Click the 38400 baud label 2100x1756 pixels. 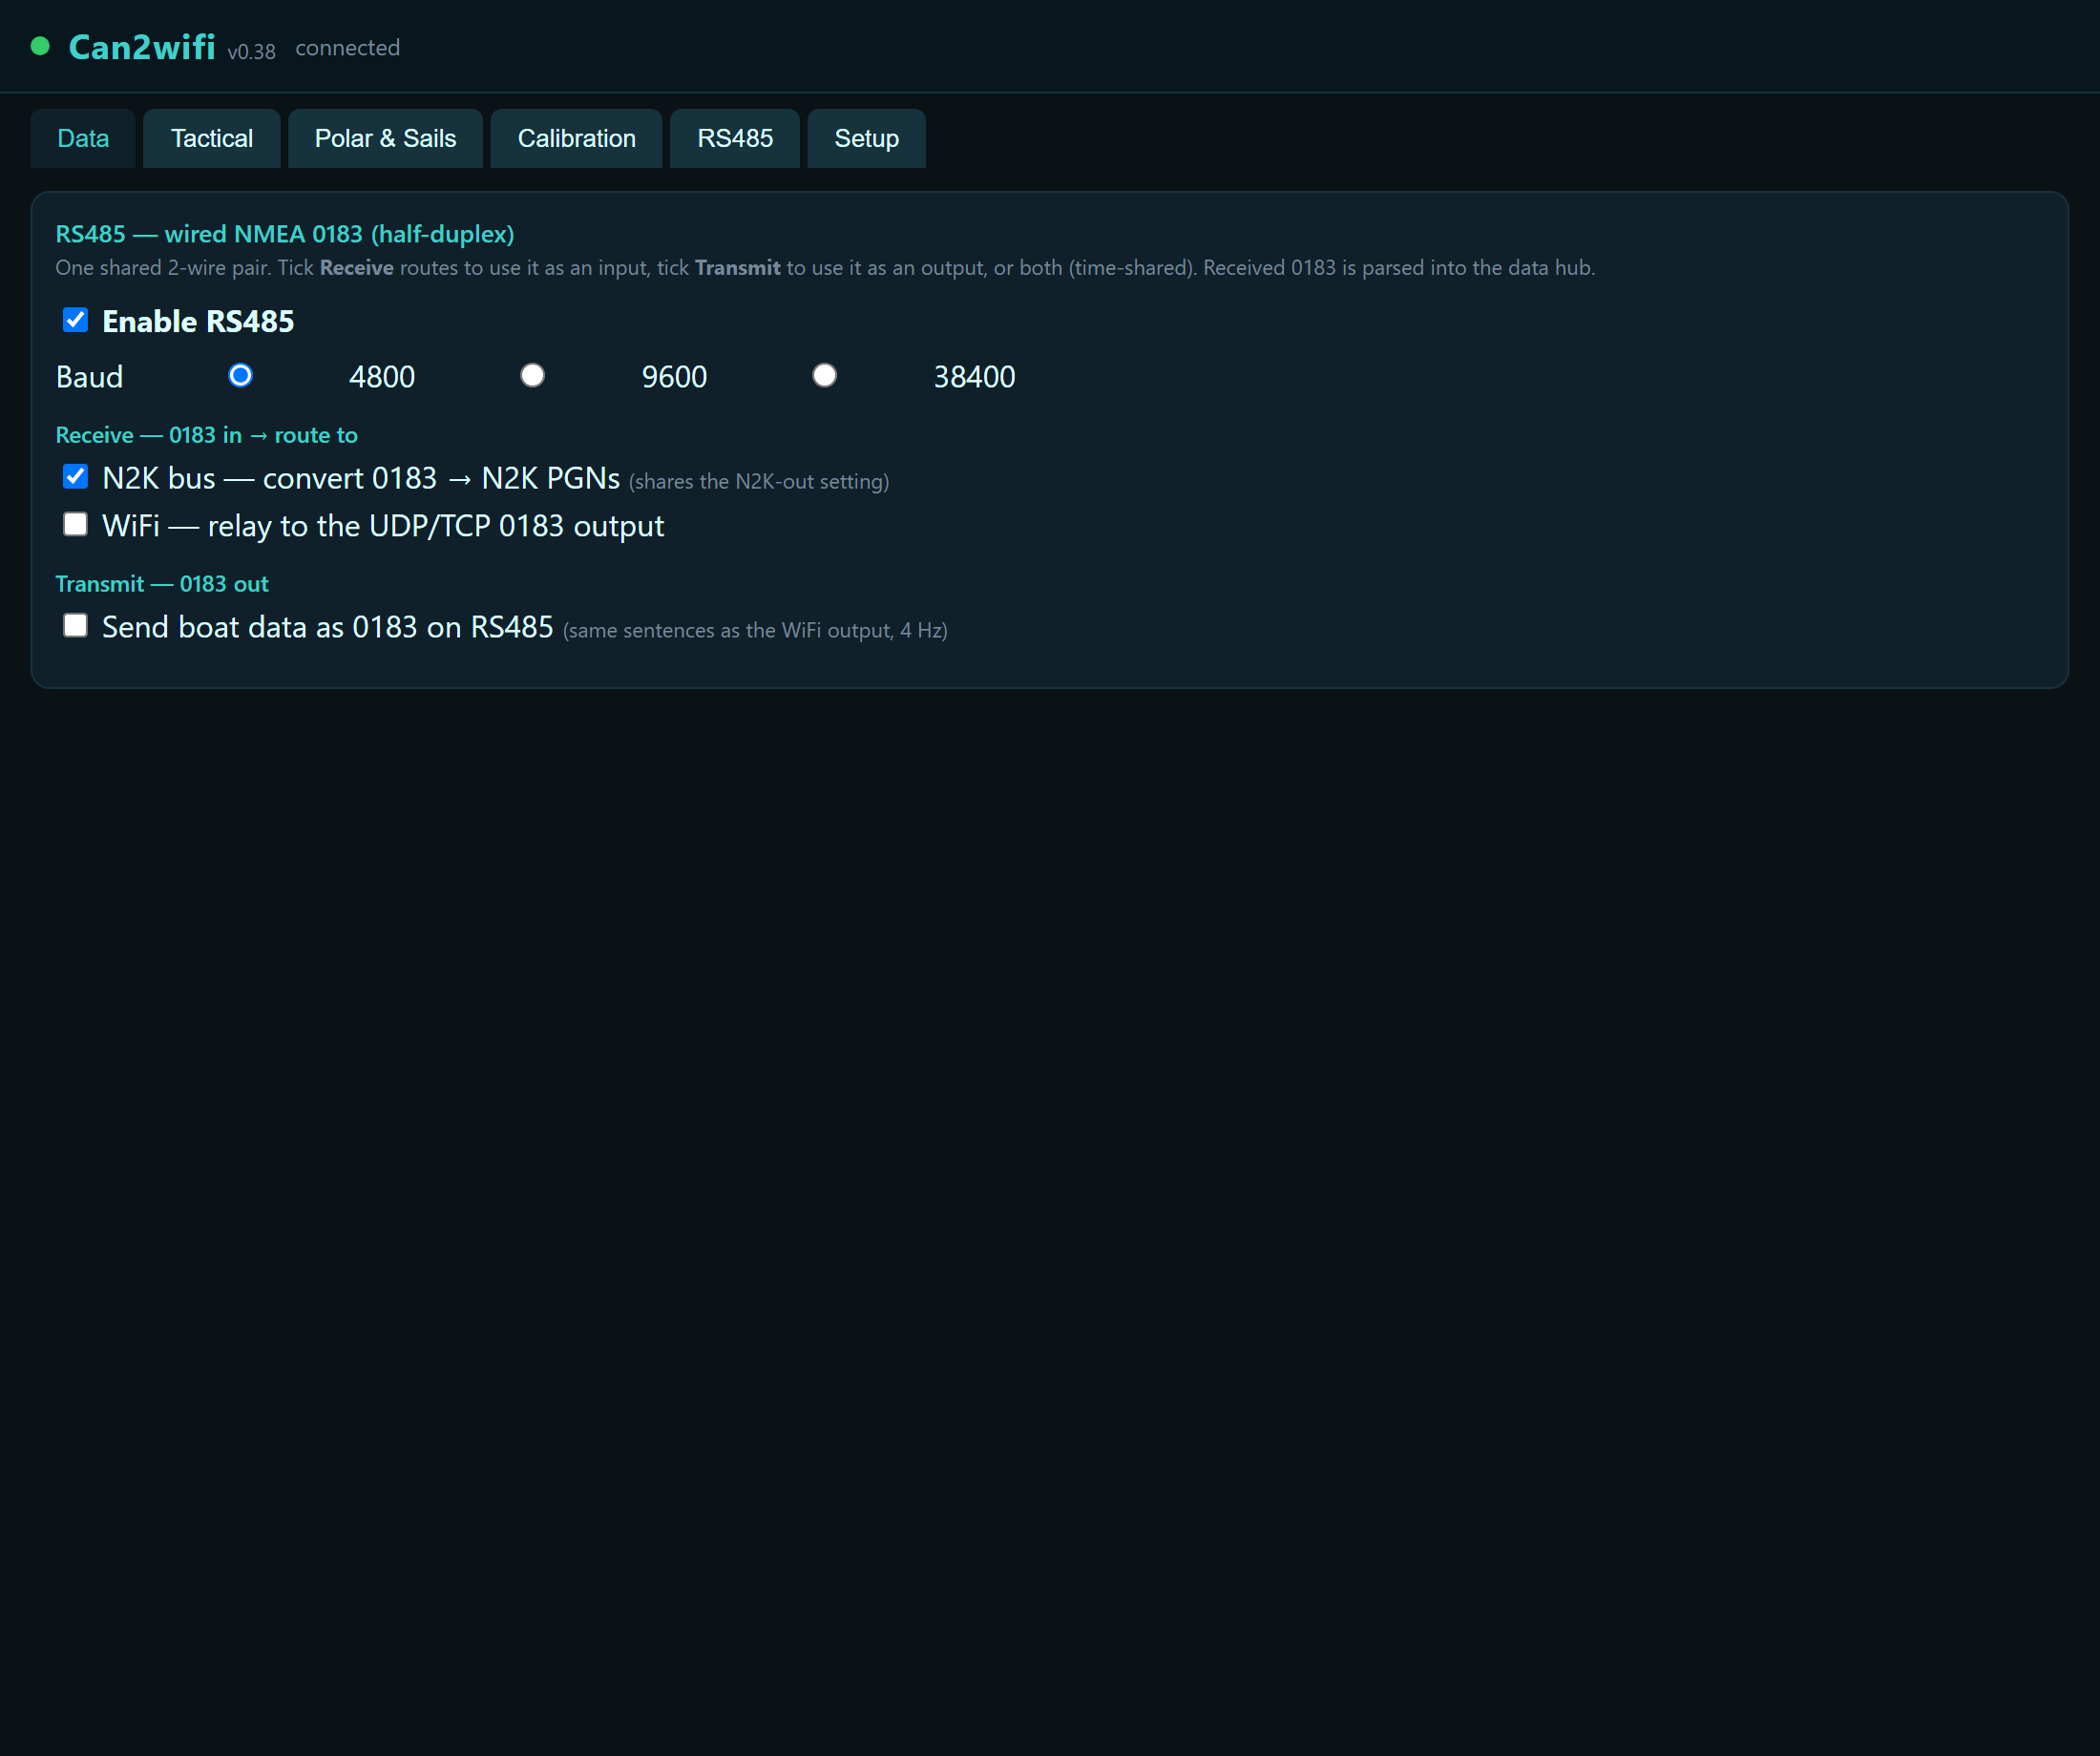tap(974, 377)
